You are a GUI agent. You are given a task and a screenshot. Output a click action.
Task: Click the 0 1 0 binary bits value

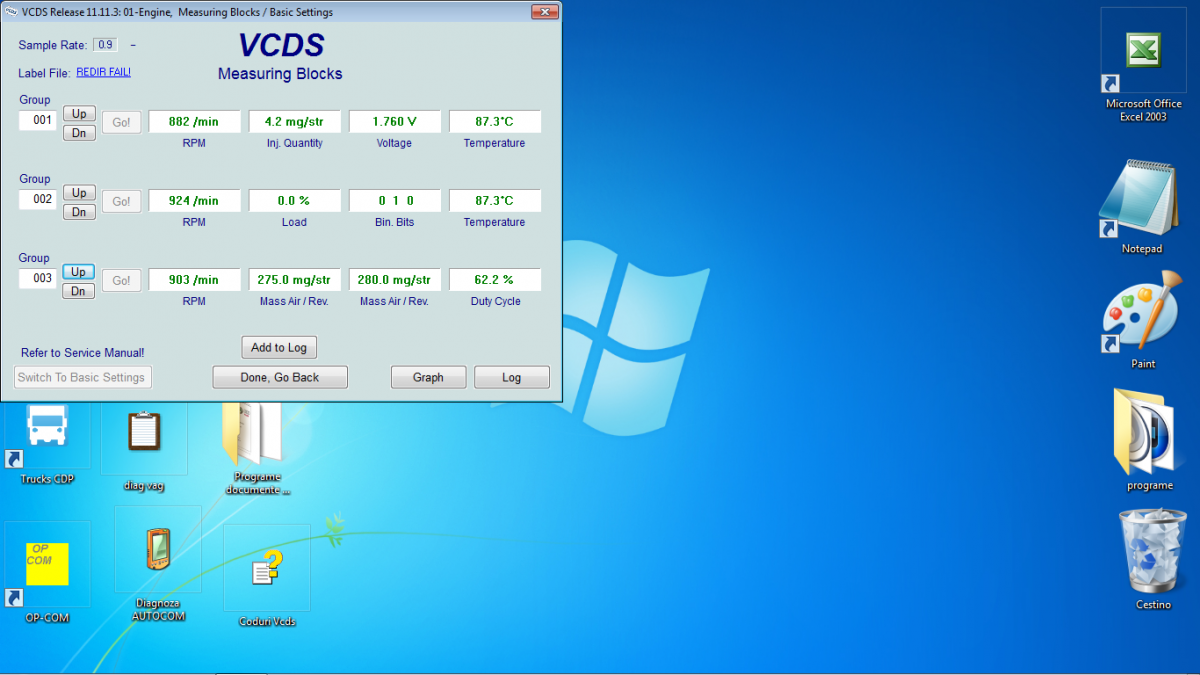pos(395,201)
